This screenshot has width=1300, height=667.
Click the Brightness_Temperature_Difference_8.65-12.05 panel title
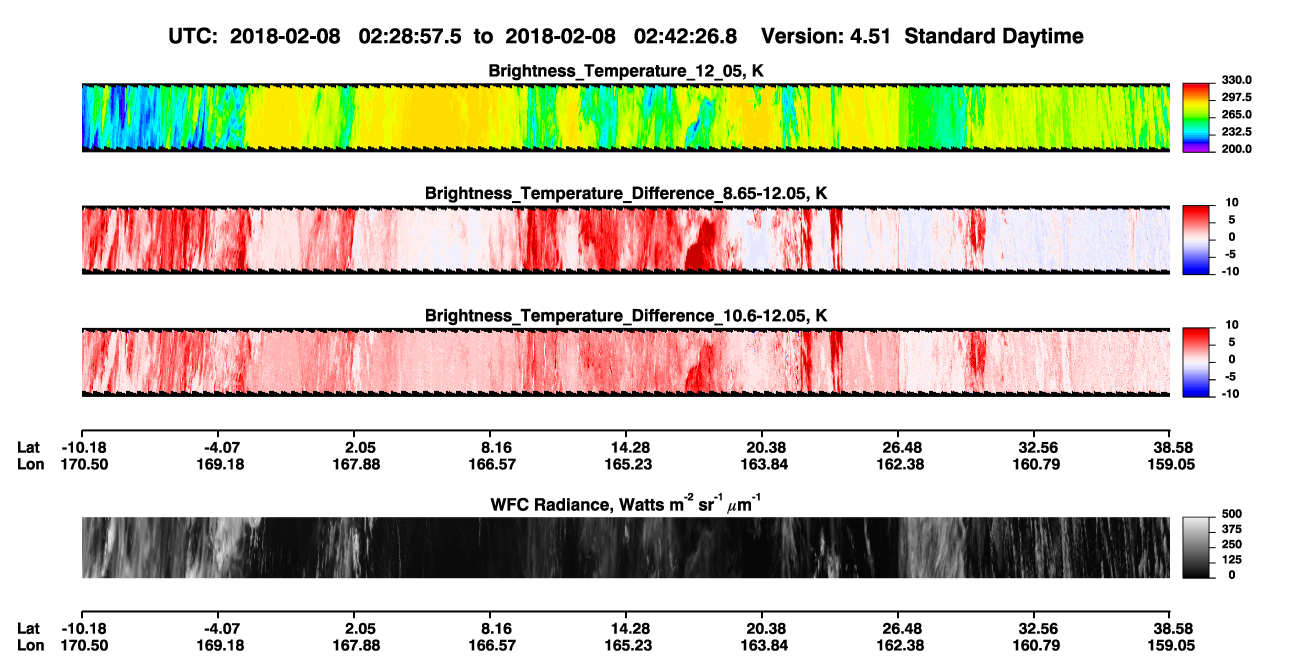pos(626,193)
